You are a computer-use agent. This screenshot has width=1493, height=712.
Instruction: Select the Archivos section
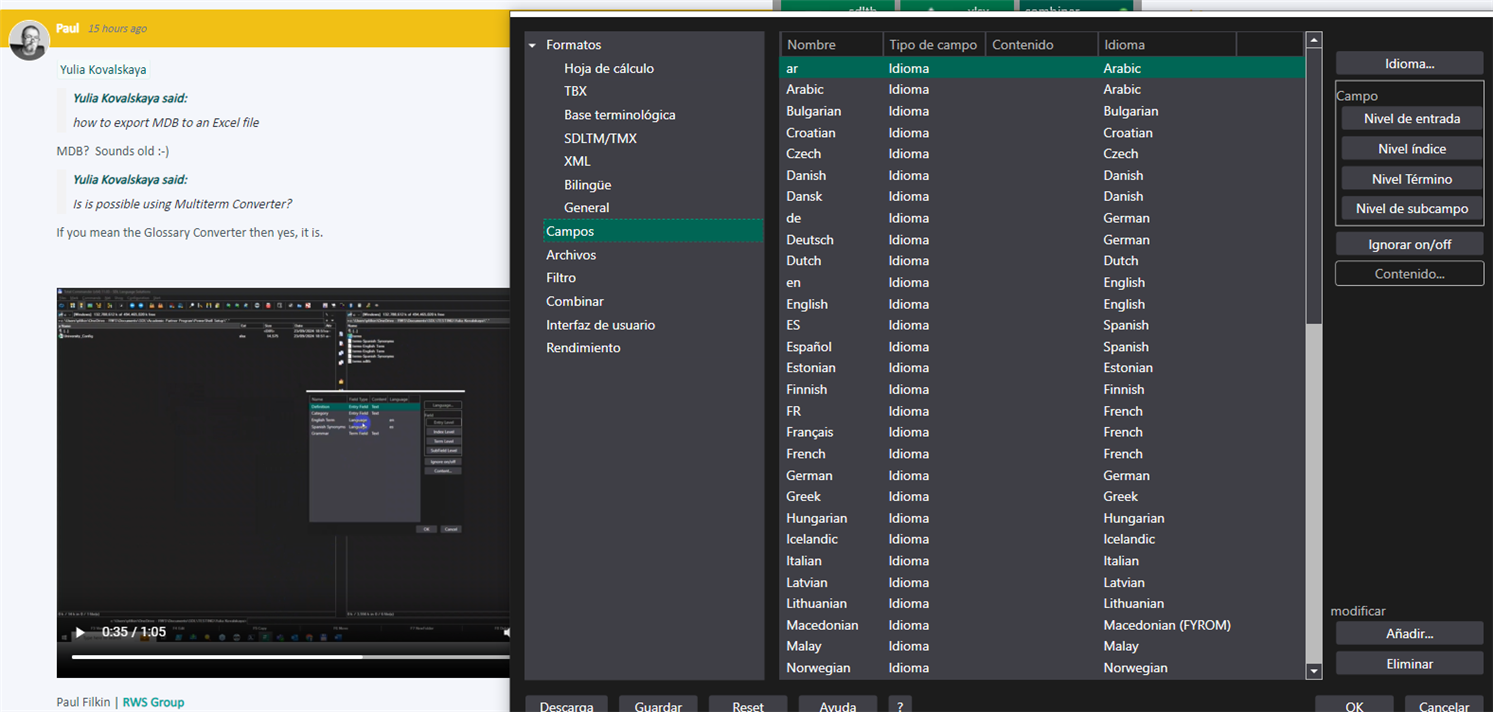(x=570, y=254)
